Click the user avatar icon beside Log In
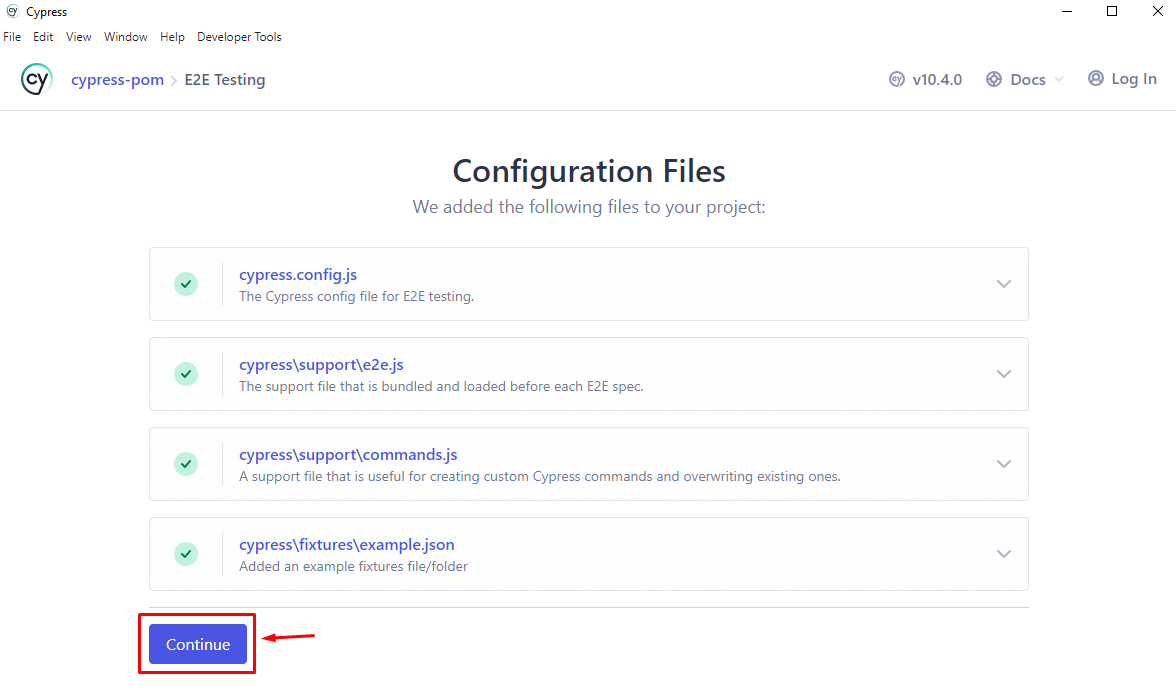 1096,78
